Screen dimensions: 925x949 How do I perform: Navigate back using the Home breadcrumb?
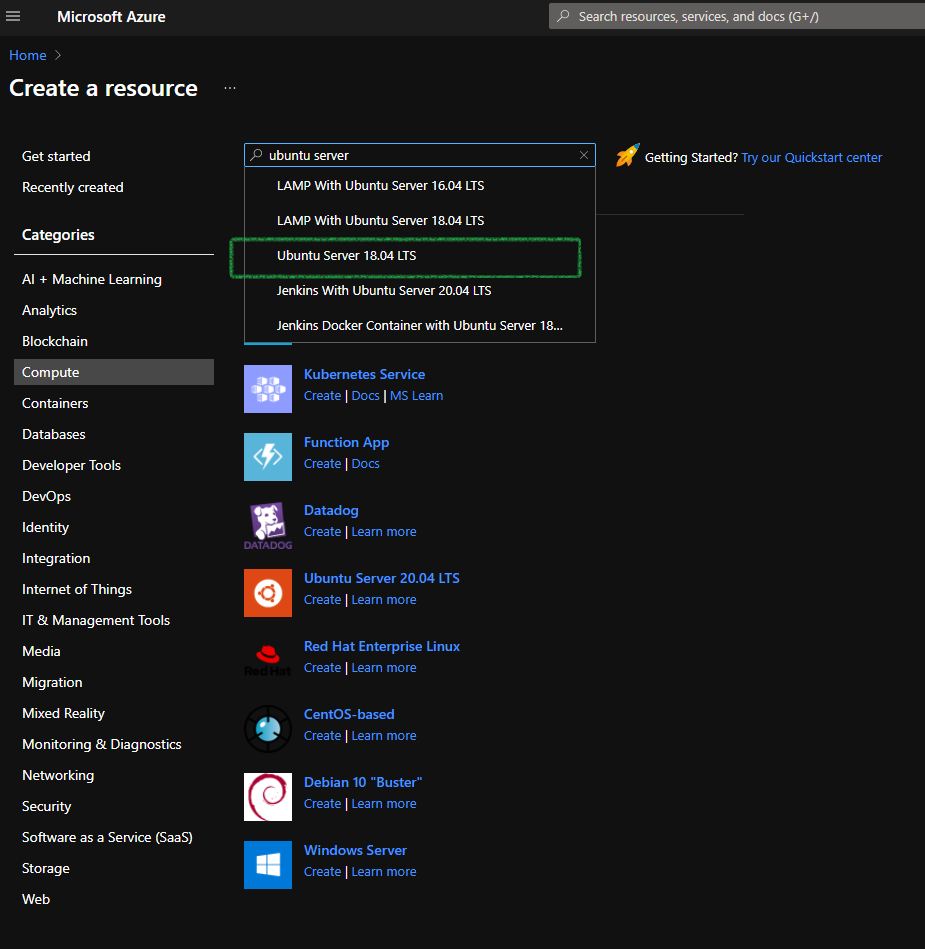point(27,55)
